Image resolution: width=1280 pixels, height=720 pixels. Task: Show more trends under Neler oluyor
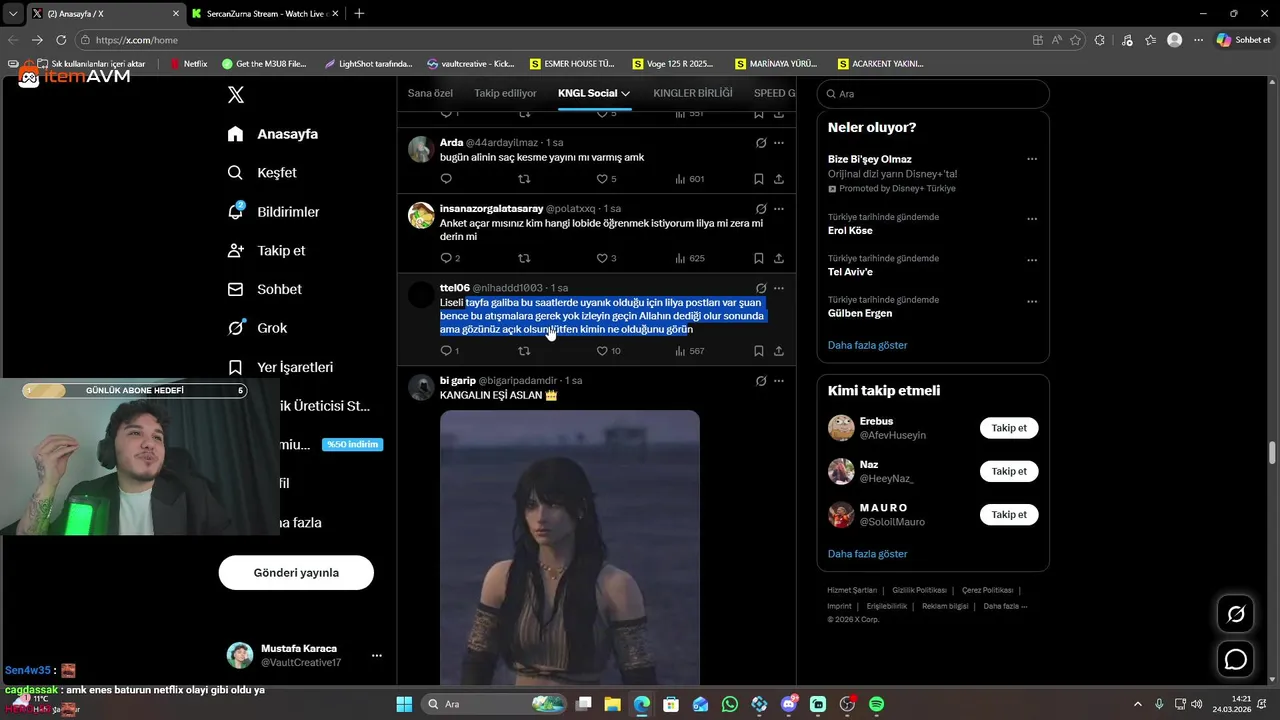tap(868, 345)
